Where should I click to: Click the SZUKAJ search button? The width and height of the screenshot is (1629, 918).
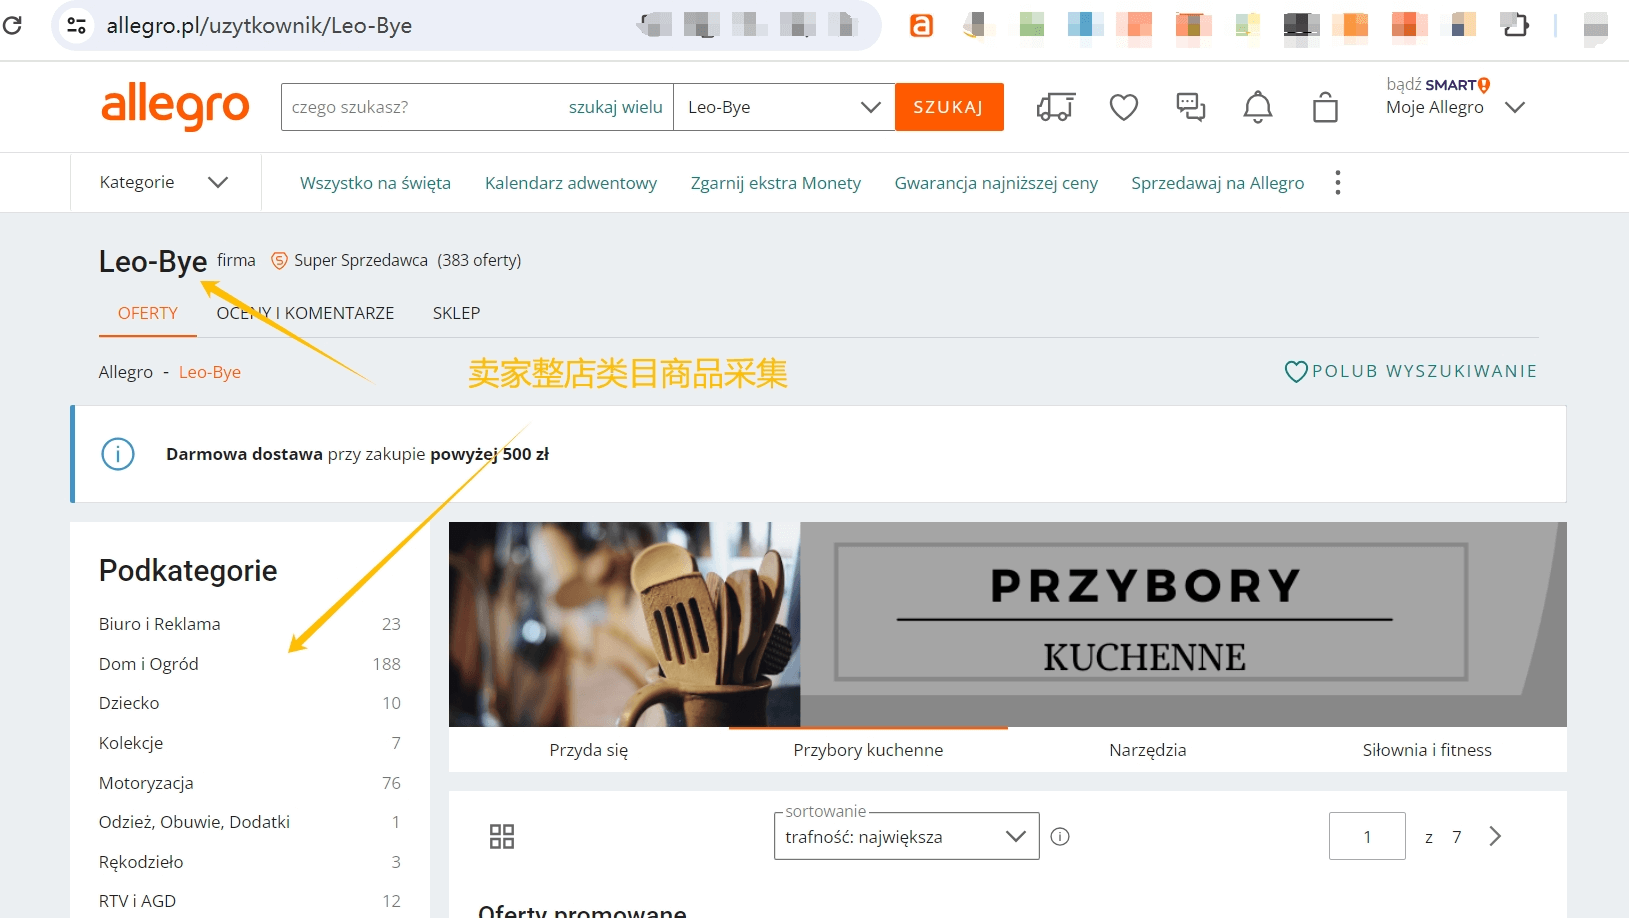pyautogui.click(x=948, y=107)
